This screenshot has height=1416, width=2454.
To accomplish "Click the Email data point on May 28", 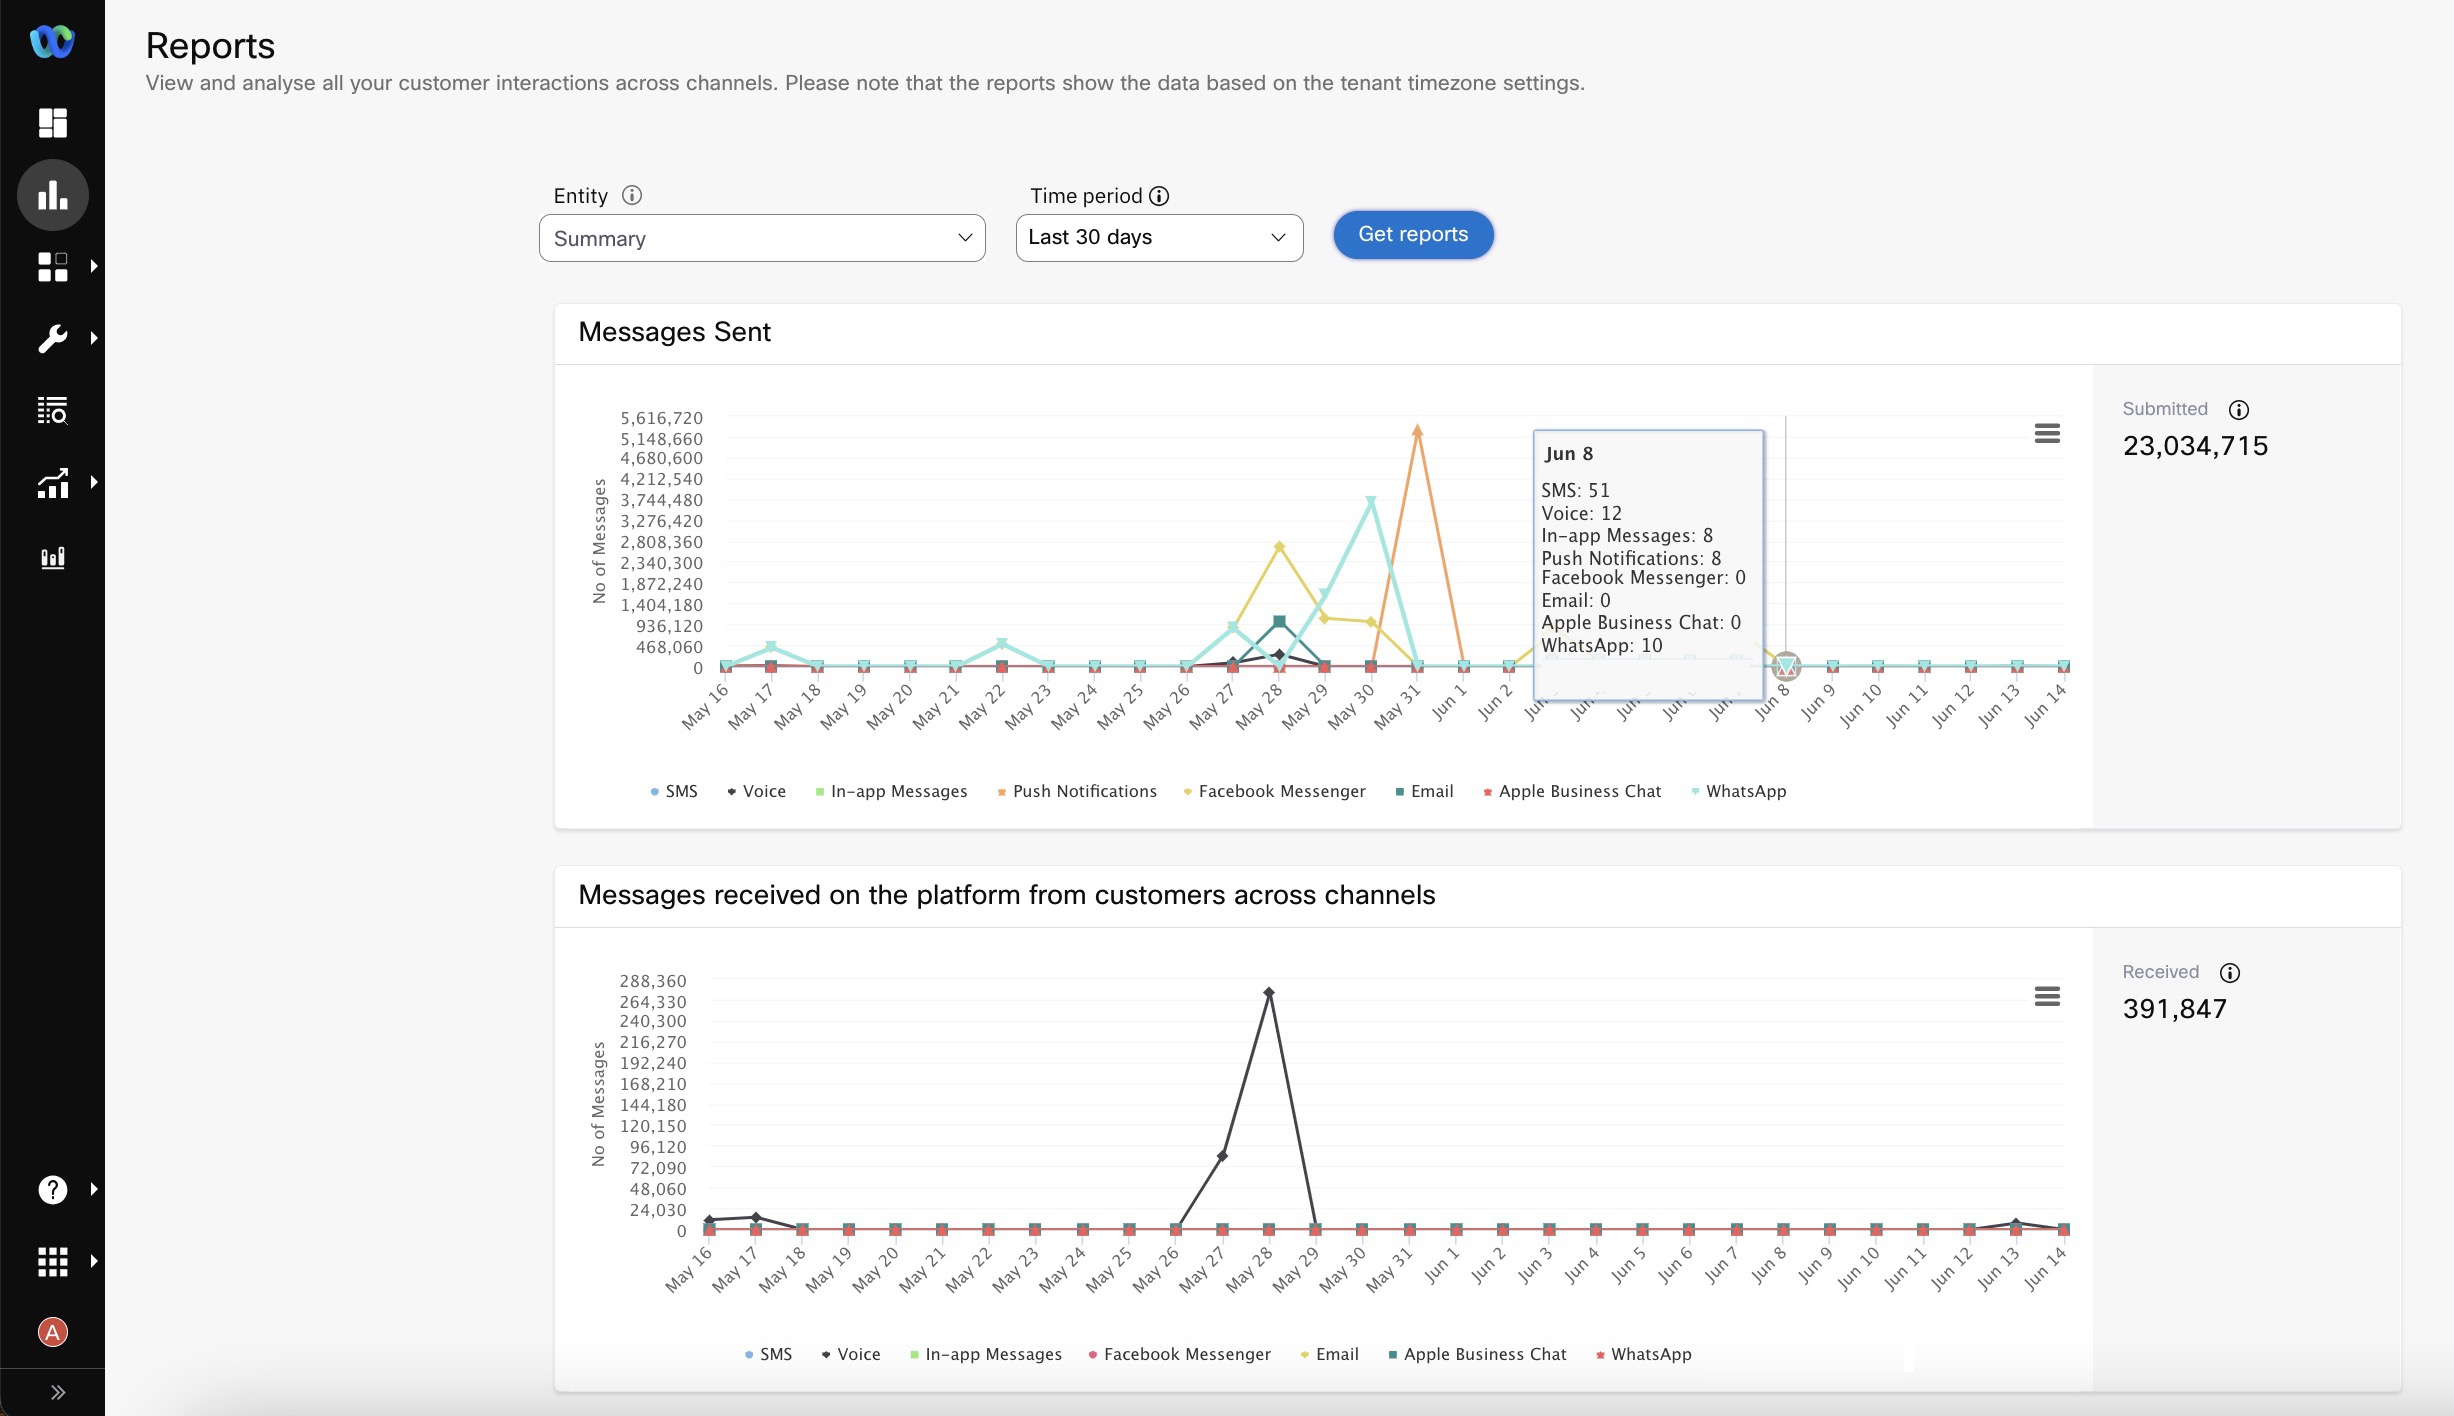I will click(x=1279, y=622).
